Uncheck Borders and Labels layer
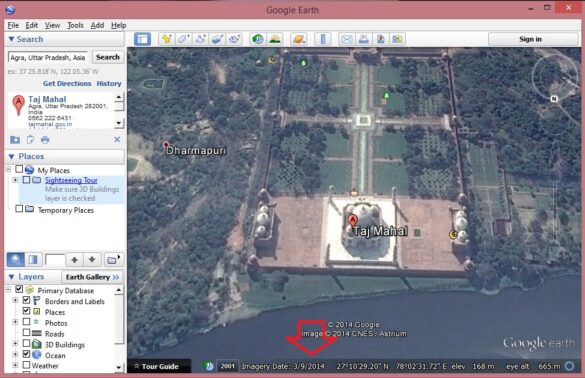585x378 pixels. tap(26, 300)
